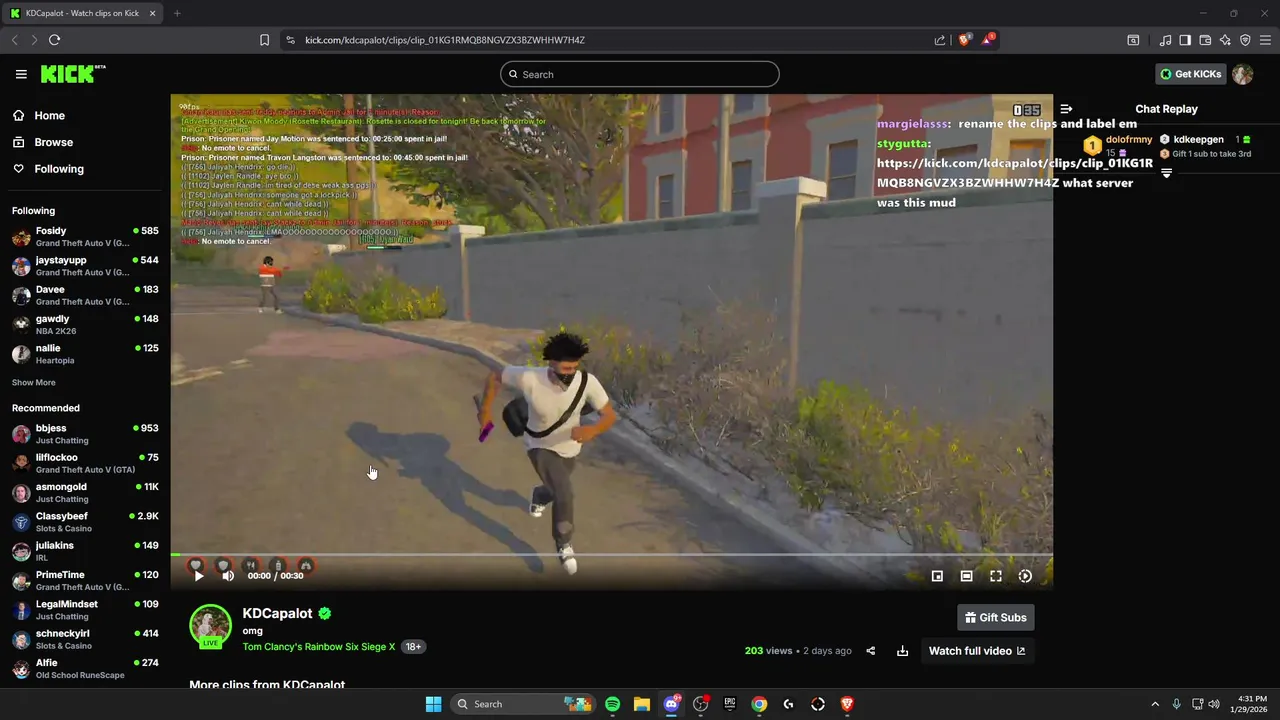Click the KDCapalot channel name
The image size is (1280, 720).
[278, 613]
